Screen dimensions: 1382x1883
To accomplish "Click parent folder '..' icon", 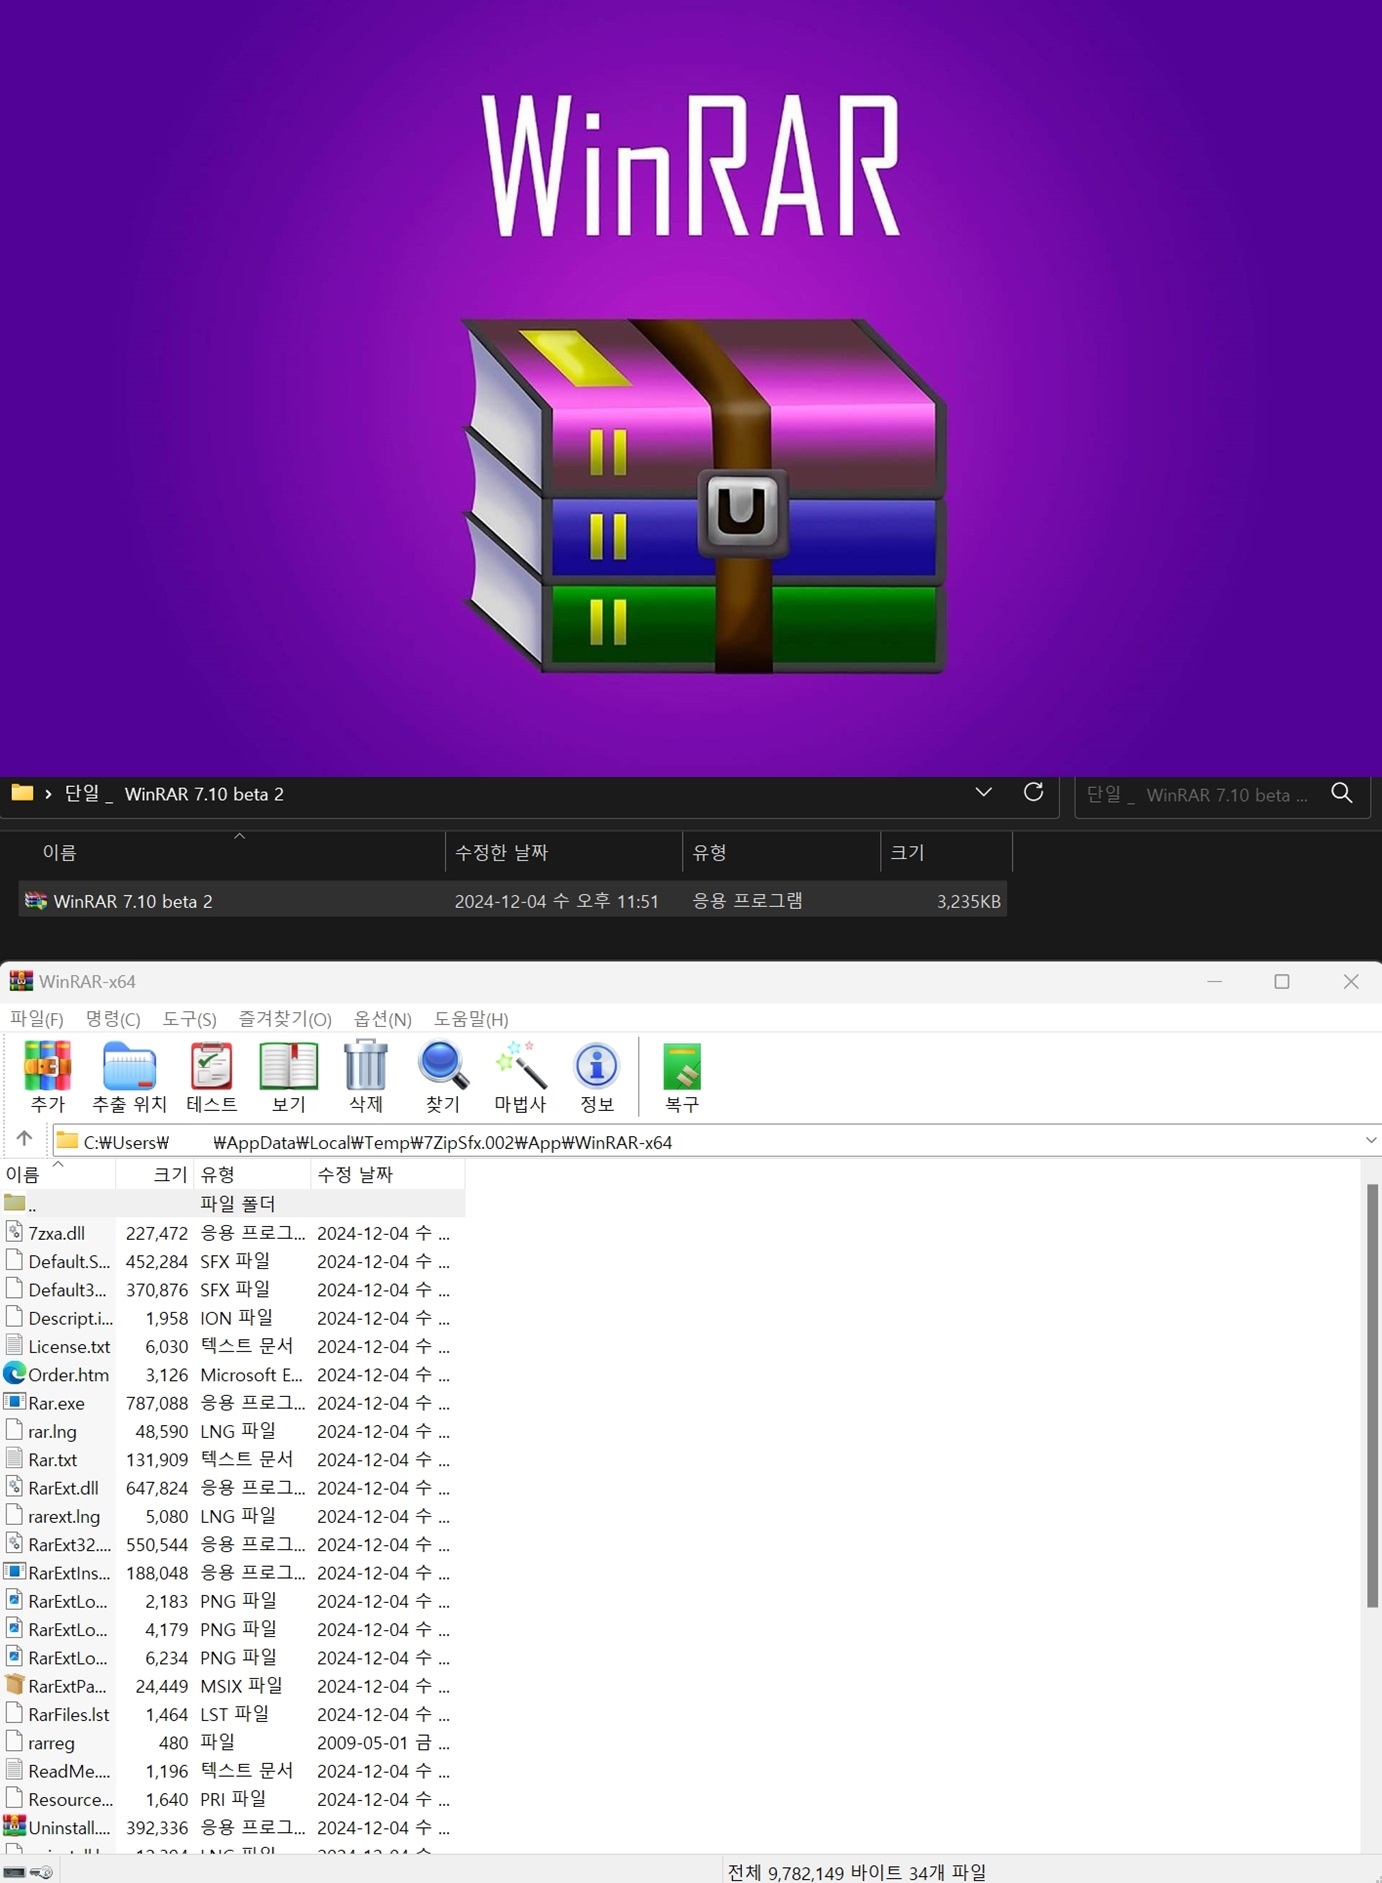I will point(14,1203).
